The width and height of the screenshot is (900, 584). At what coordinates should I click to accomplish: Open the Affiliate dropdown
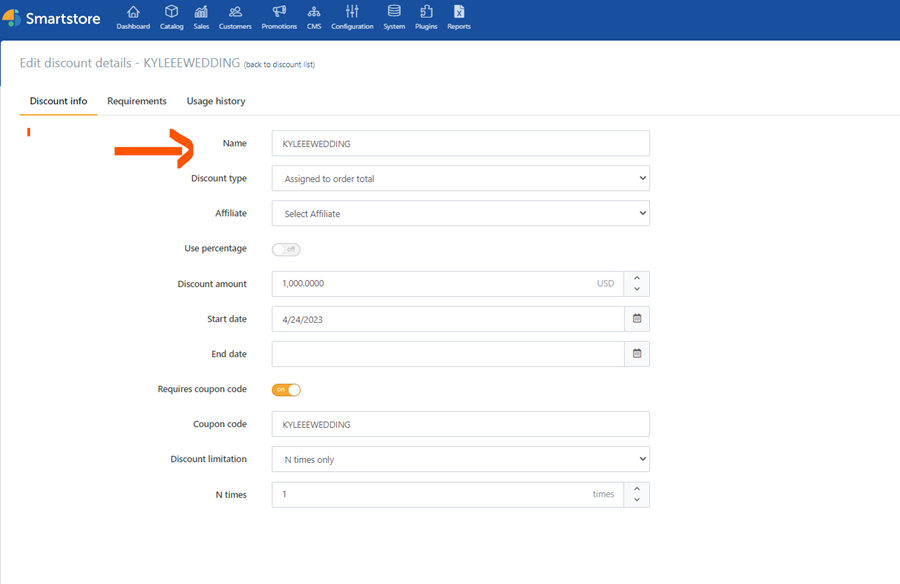click(x=461, y=214)
